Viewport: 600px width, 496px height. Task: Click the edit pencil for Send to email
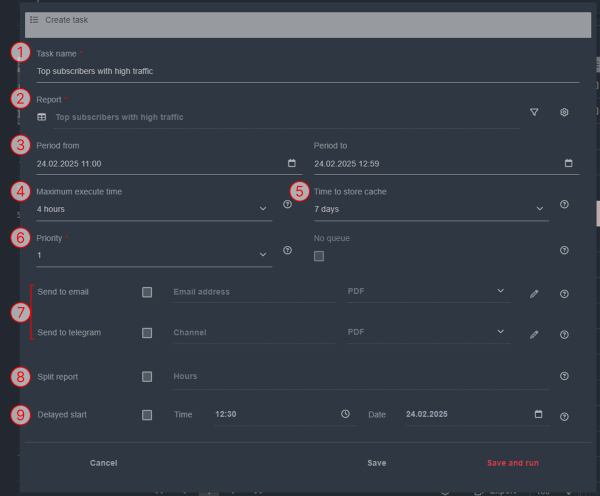(534, 294)
